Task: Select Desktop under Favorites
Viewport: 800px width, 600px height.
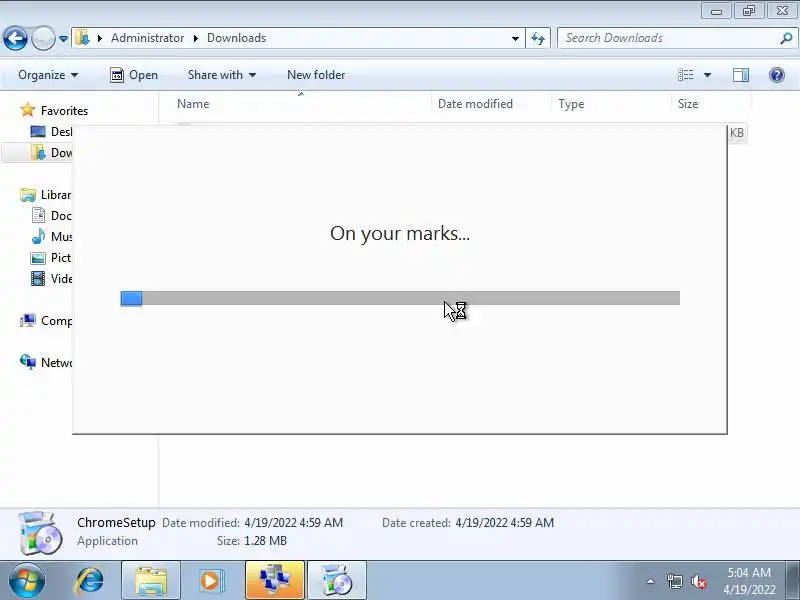Action: click(x=51, y=132)
